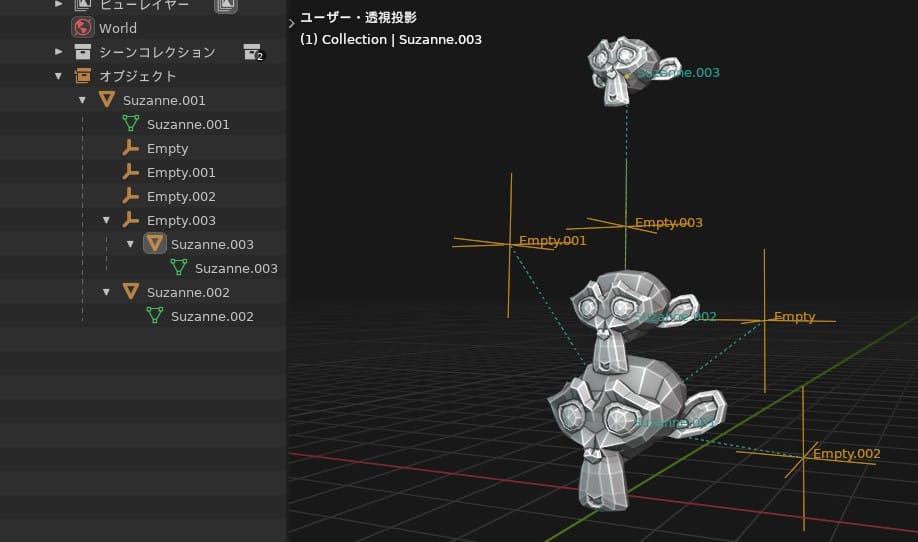Click the scene collection archive box icon
918x542 pixels.
[x=83, y=52]
